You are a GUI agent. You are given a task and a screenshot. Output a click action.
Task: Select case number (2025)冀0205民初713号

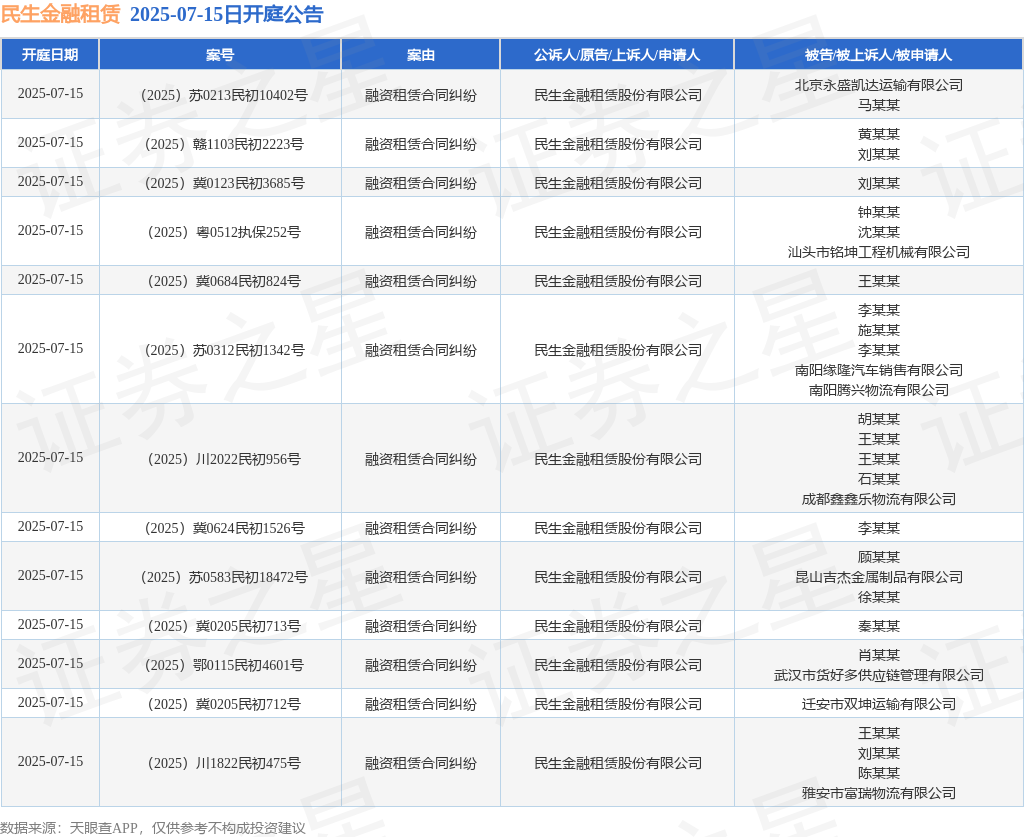coord(224,625)
